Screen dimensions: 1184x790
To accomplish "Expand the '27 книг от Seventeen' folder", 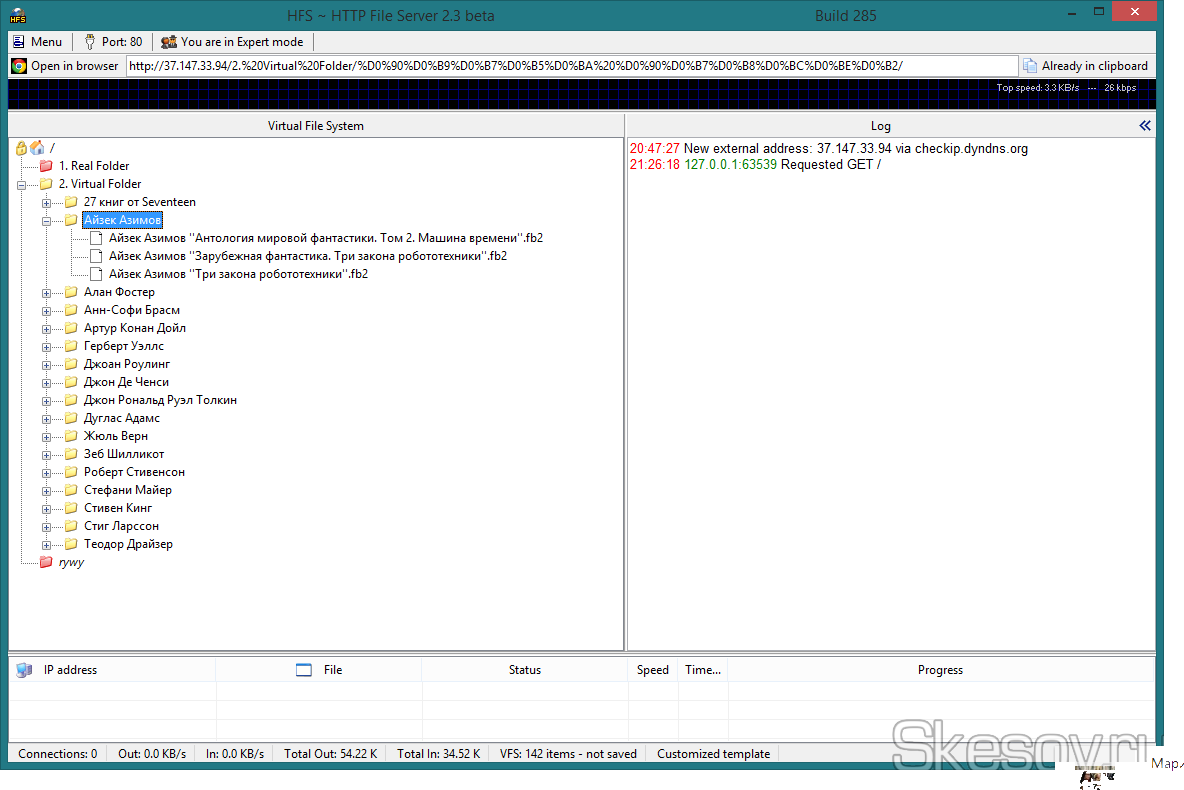I will pos(46,202).
